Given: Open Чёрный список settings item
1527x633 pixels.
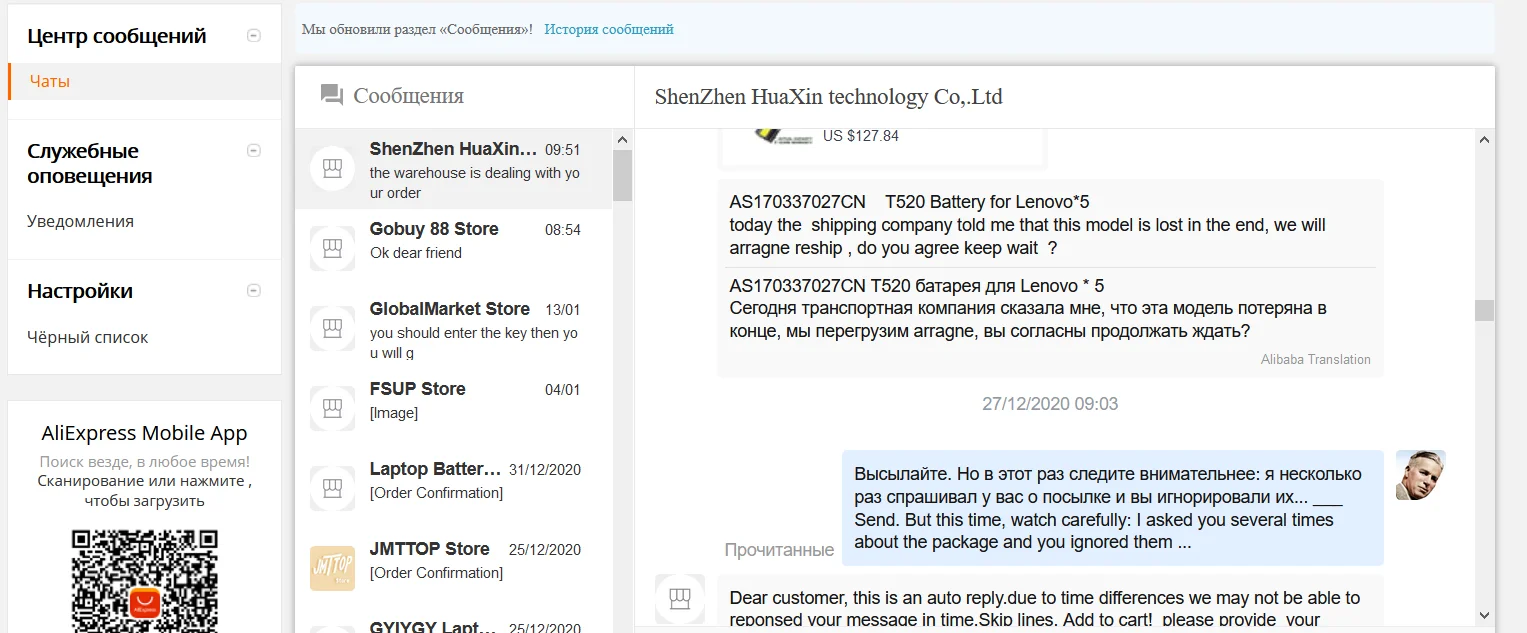Looking at the screenshot, I should (88, 337).
